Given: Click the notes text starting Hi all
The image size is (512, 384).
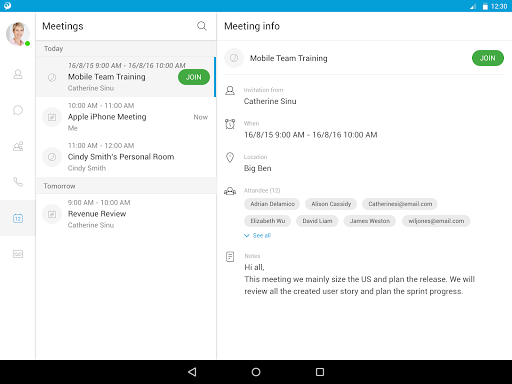Looking at the screenshot, I should [359, 279].
